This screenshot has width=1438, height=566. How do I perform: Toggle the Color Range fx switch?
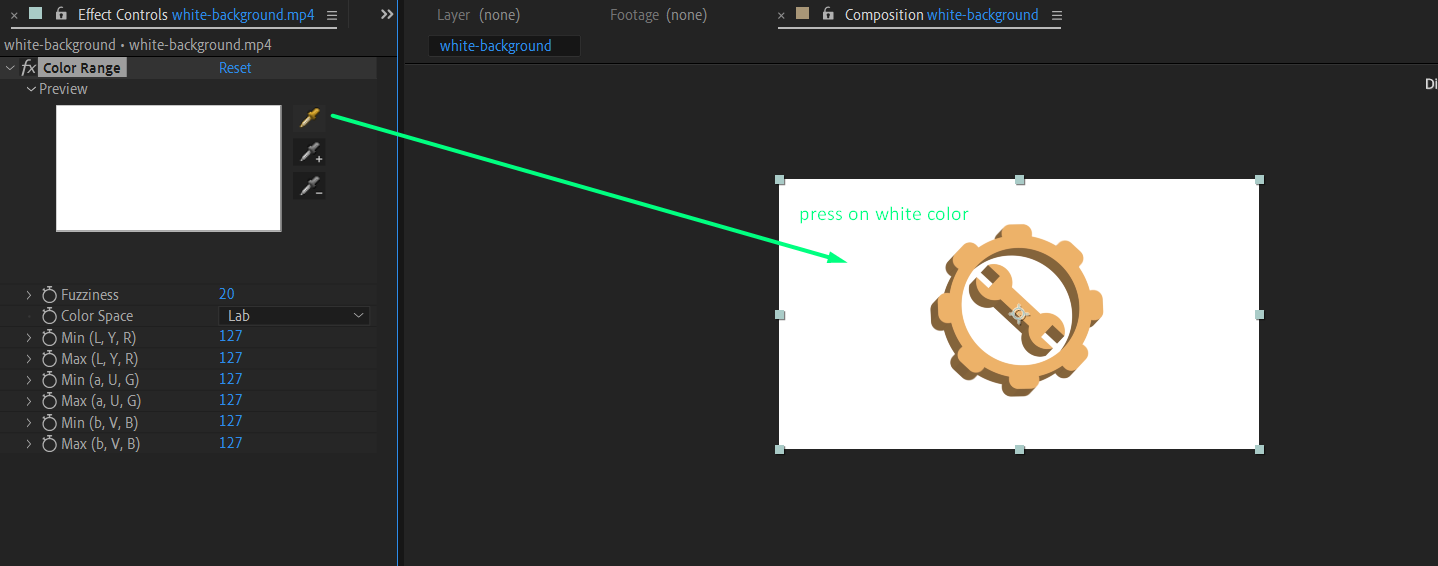pyautogui.click(x=28, y=68)
